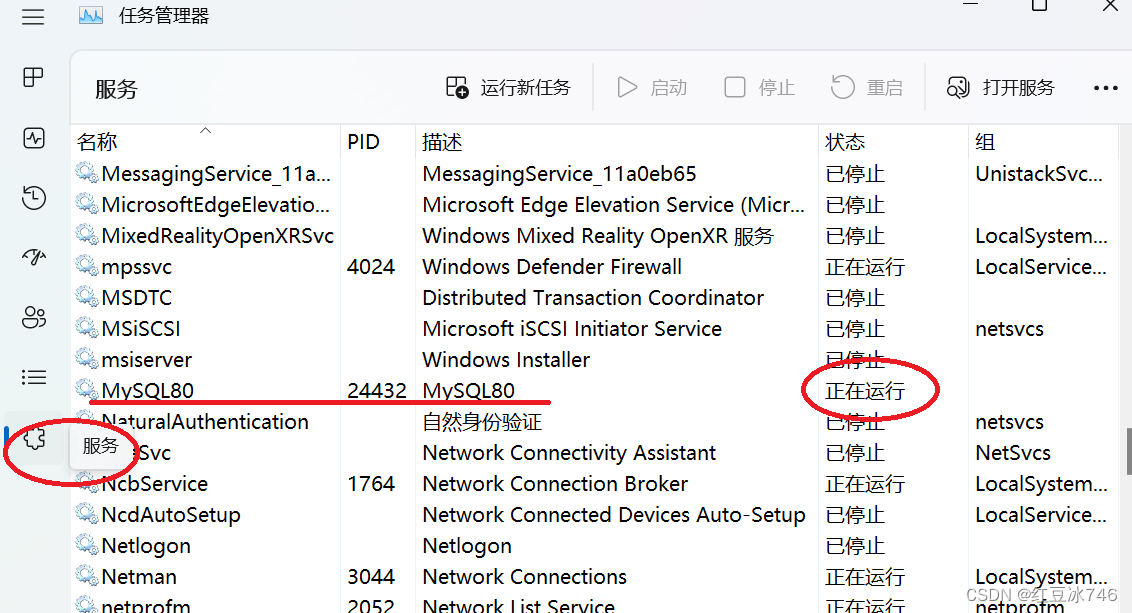Open the Performance sidebar icon
Viewport: 1132px width, 613px height.
point(33,138)
